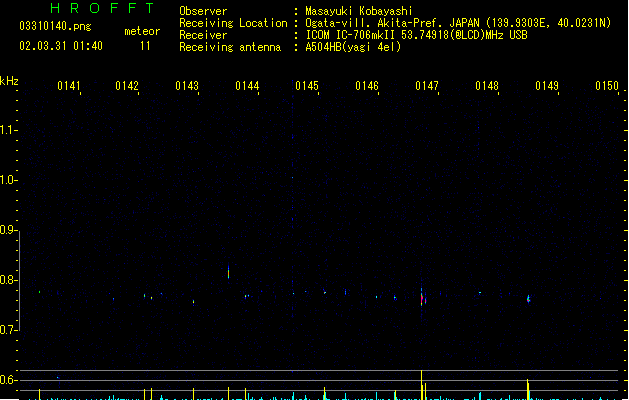Click time marker 0142
Viewport: 629px width, 400px height.
127,86
